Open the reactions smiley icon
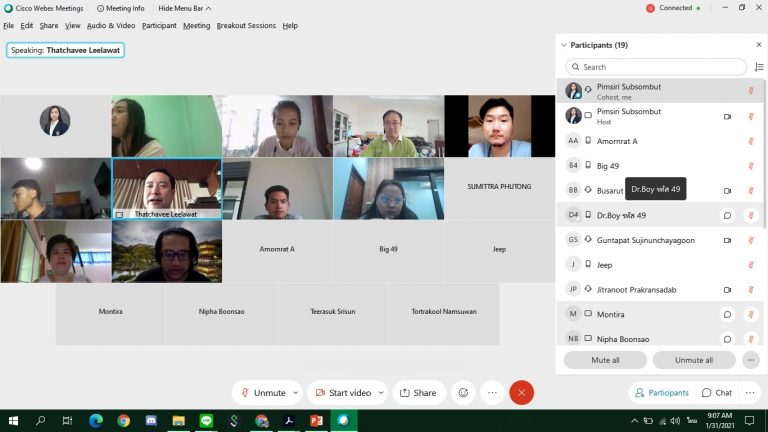Viewport: 768px width, 432px height. 463,393
